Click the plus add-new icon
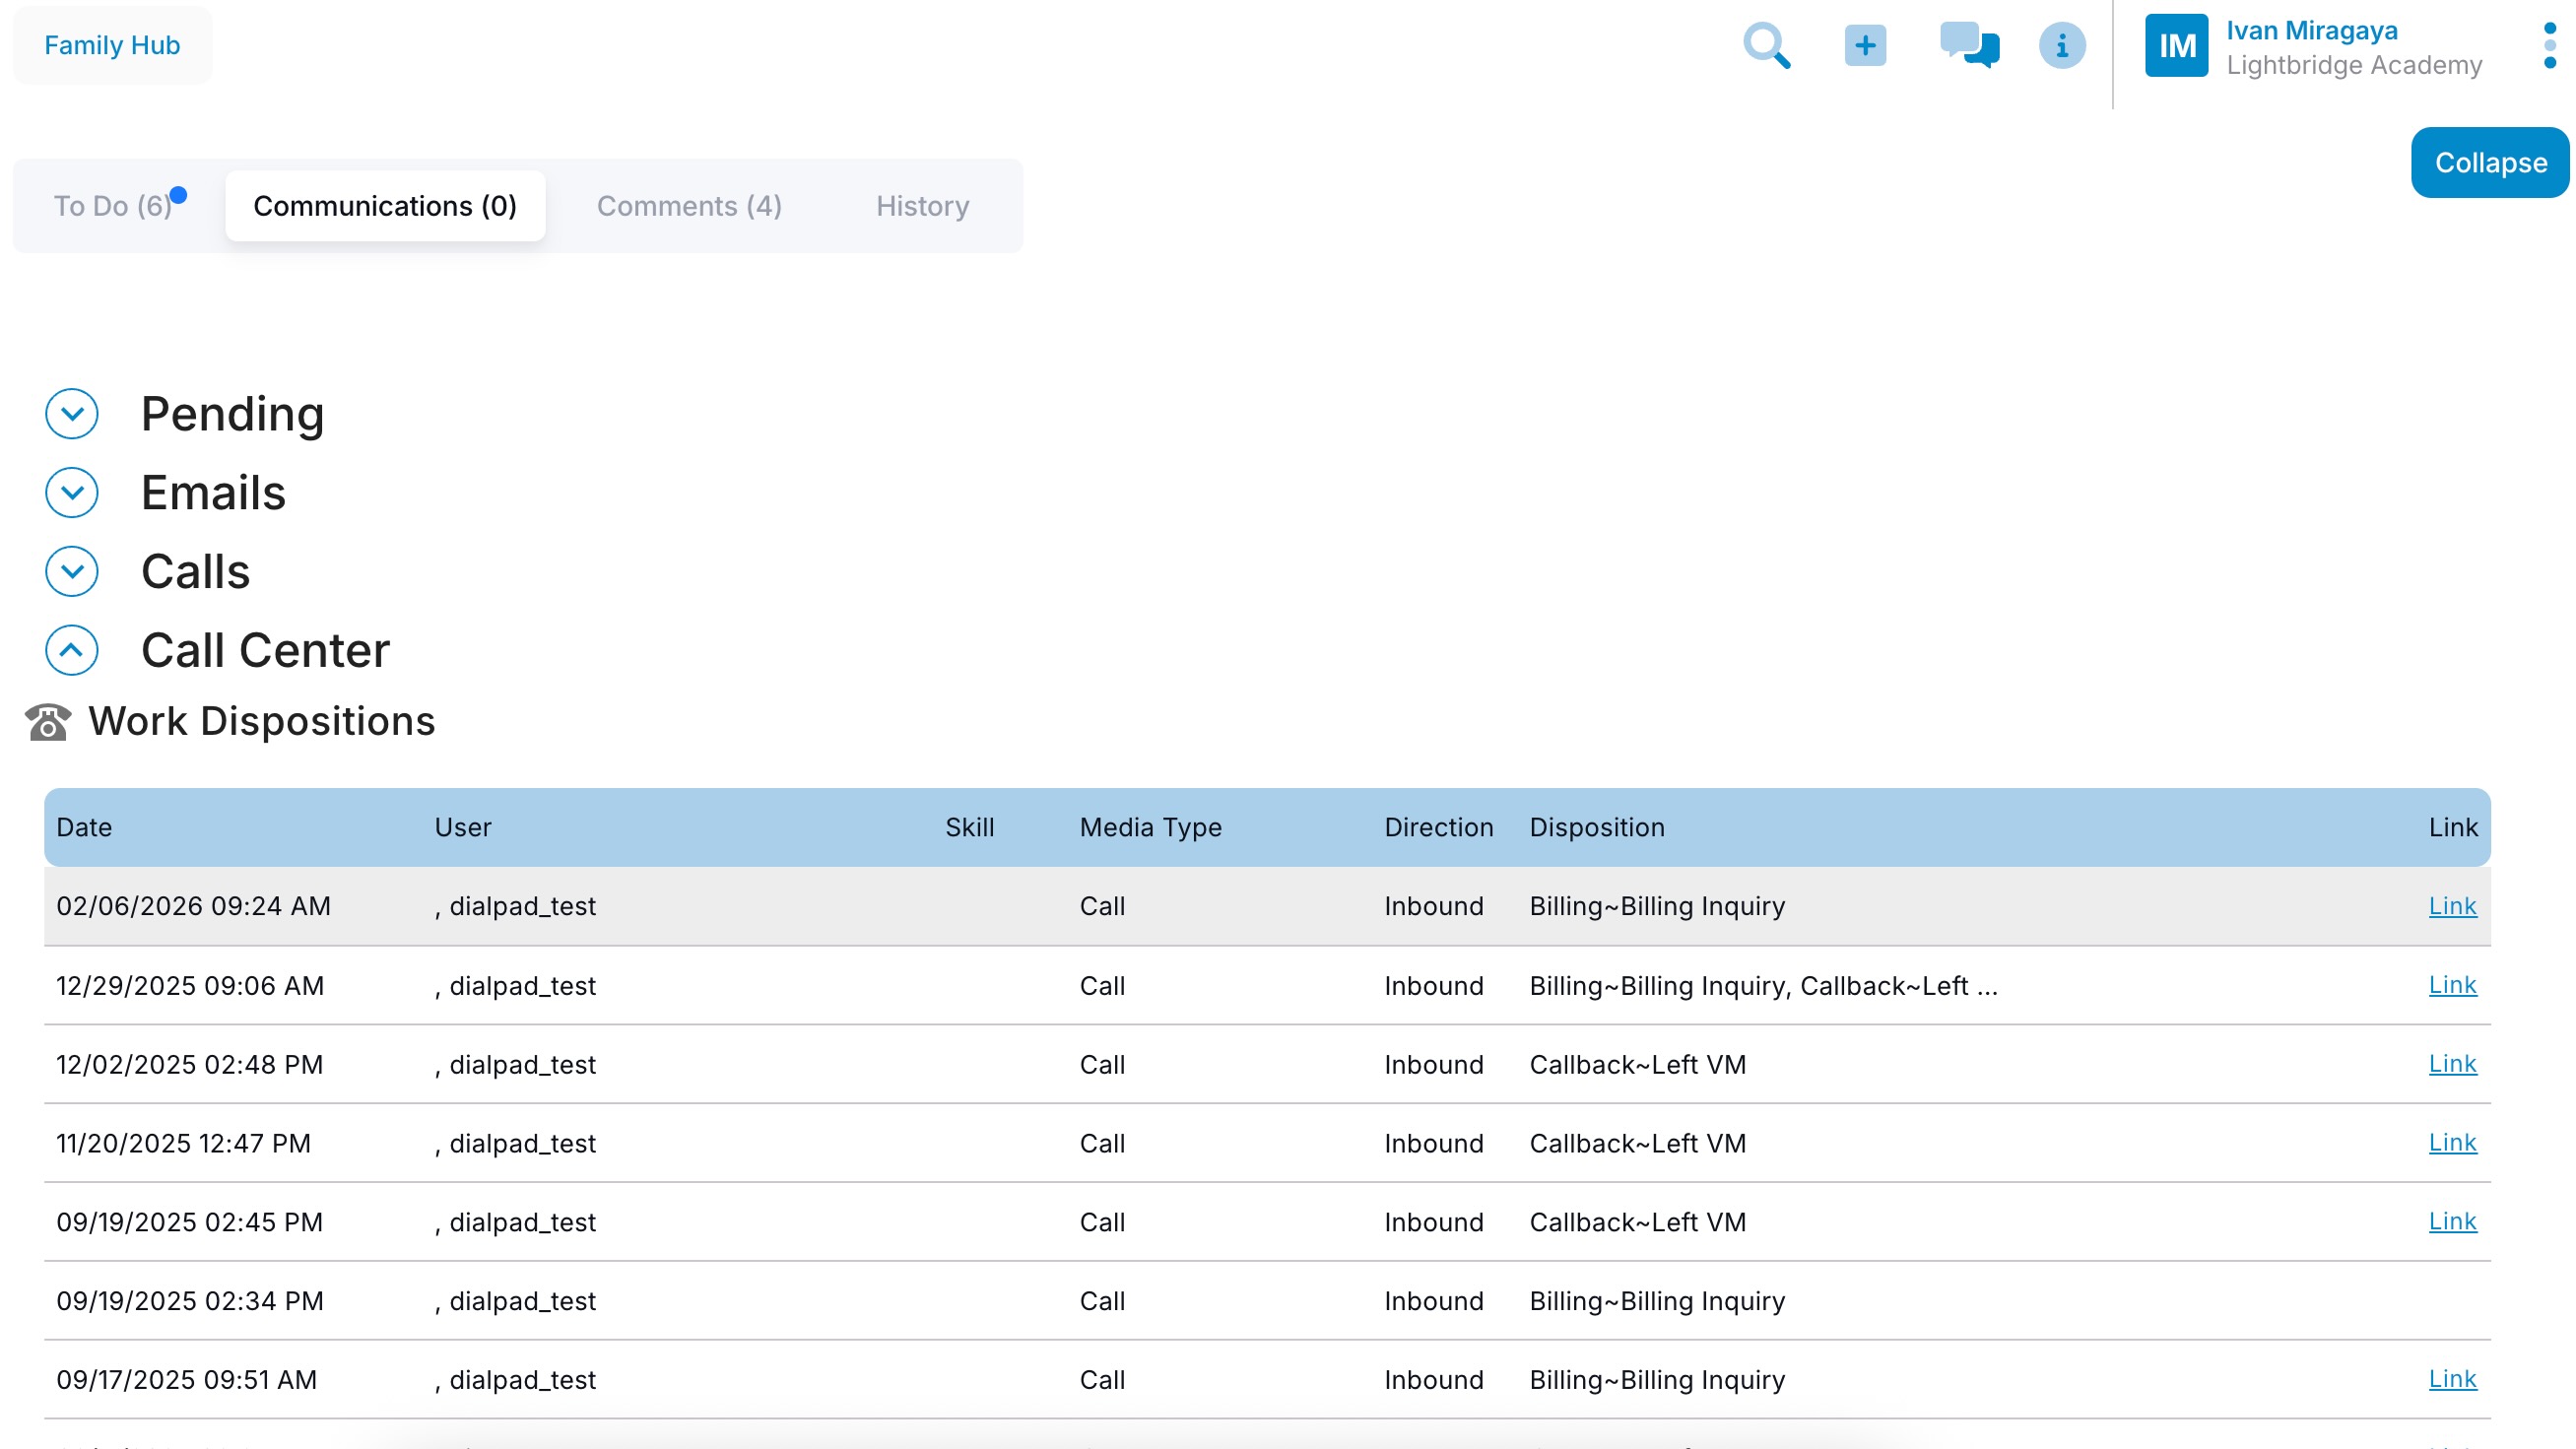2576x1449 pixels. click(x=1865, y=46)
